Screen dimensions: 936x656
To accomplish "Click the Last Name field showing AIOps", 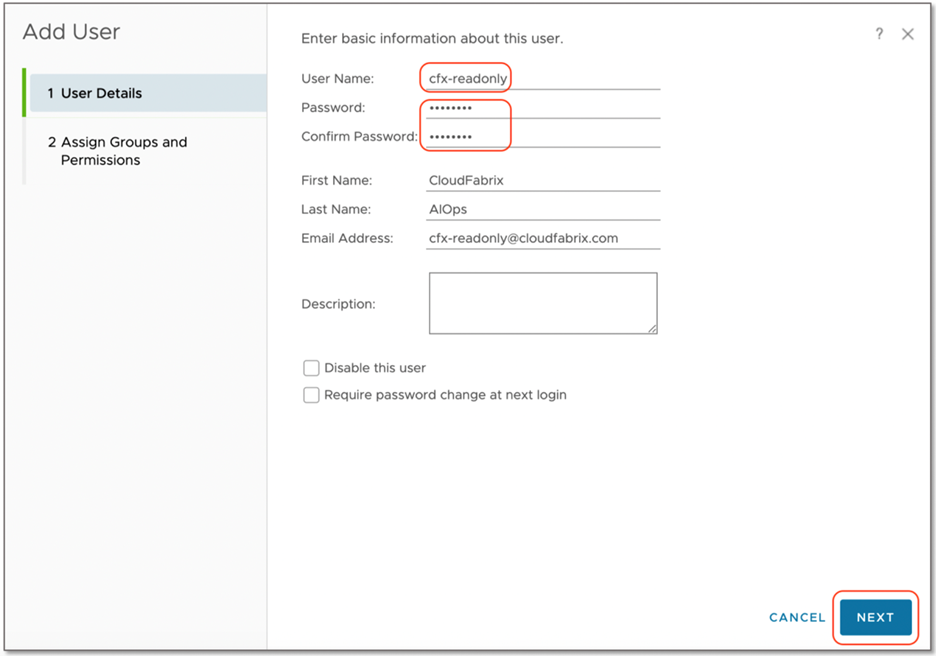I will (x=540, y=209).
